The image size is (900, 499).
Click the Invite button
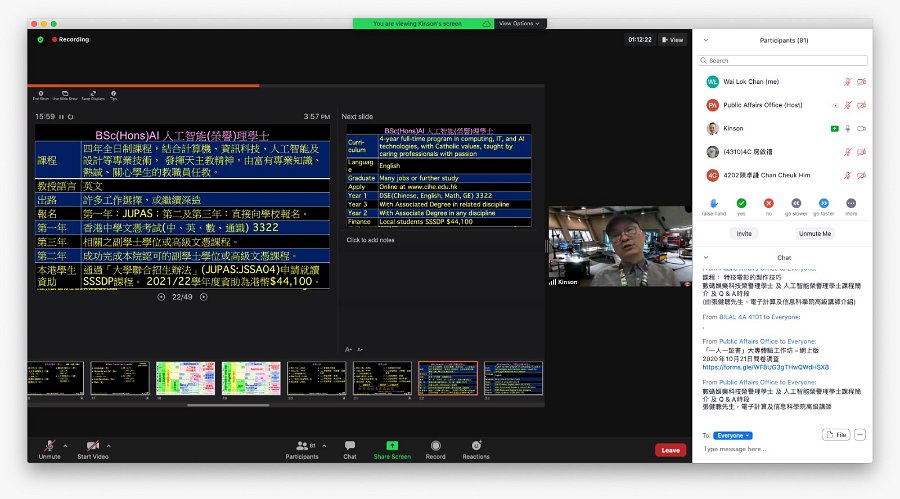[x=744, y=234]
